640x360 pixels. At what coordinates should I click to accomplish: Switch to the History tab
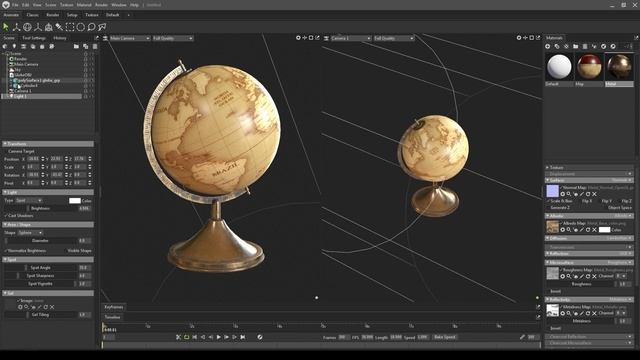60,38
